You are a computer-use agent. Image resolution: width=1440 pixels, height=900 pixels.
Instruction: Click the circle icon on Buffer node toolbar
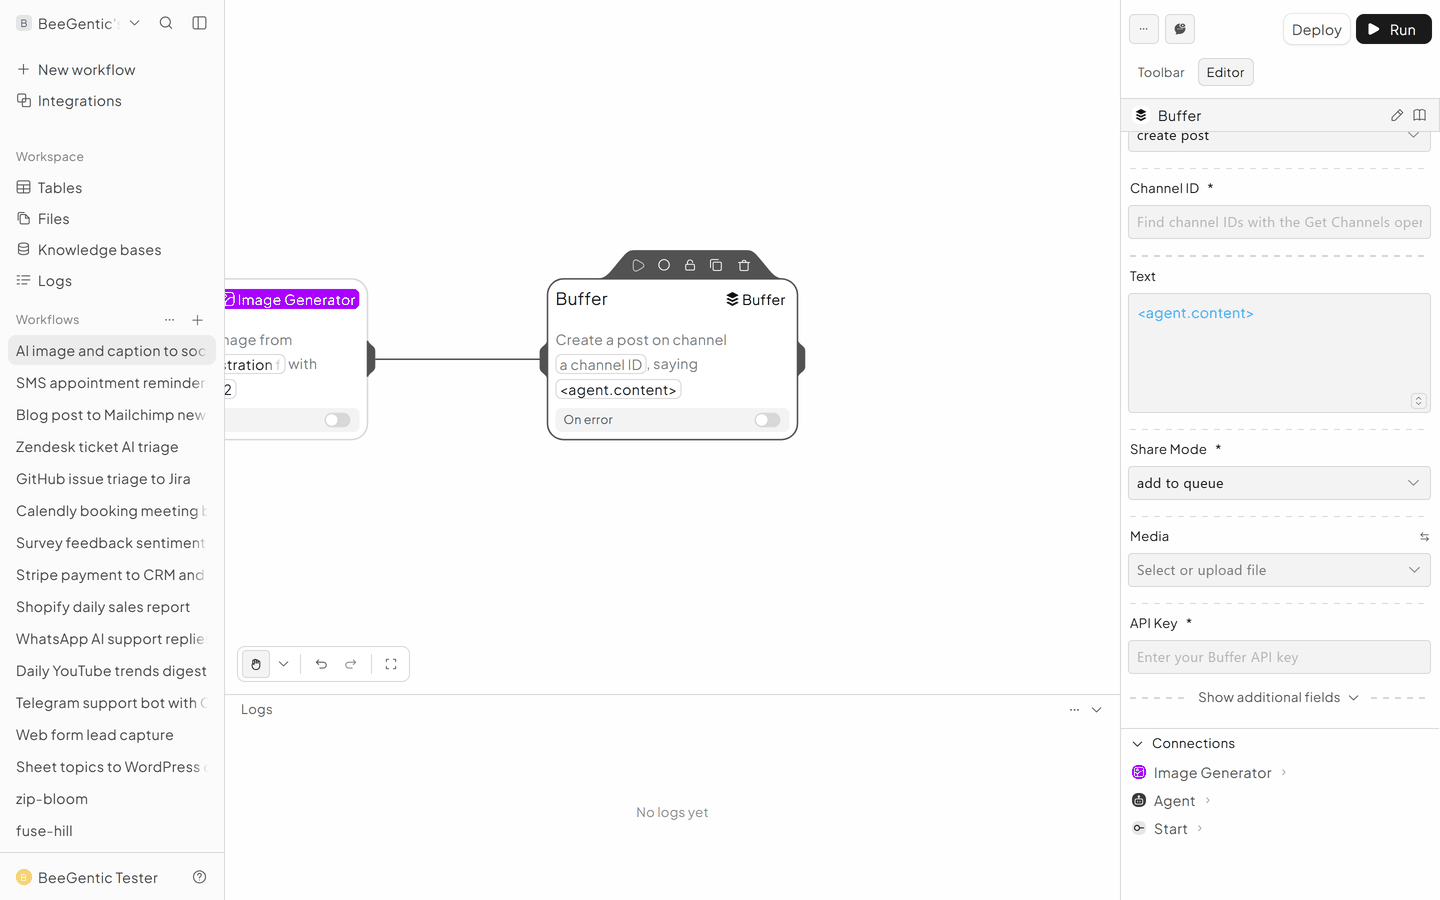(x=664, y=265)
